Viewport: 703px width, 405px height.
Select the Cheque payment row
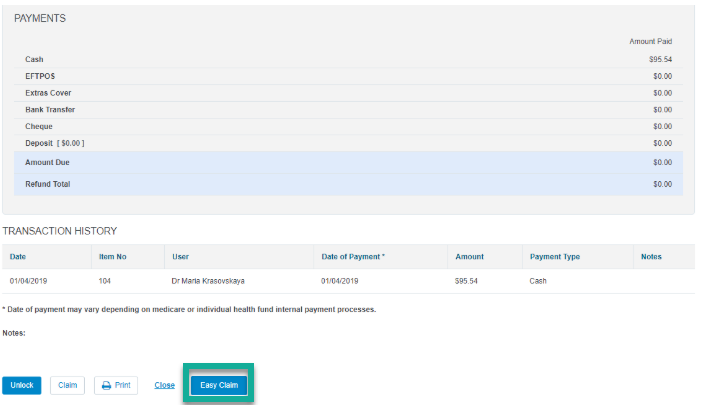[x=348, y=126]
